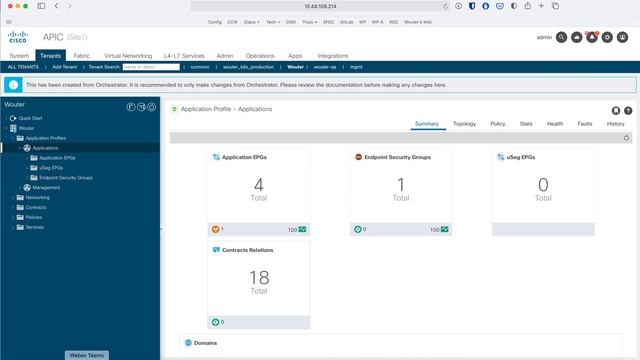Collapse the Application Profiles tree node
The width and height of the screenshot is (640, 360).
13,138
